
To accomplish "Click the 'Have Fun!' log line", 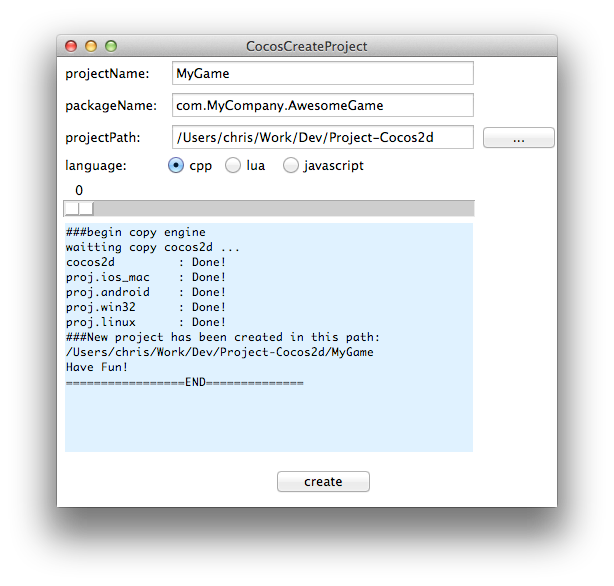I will pyautogui.click(x=97, y=367).
